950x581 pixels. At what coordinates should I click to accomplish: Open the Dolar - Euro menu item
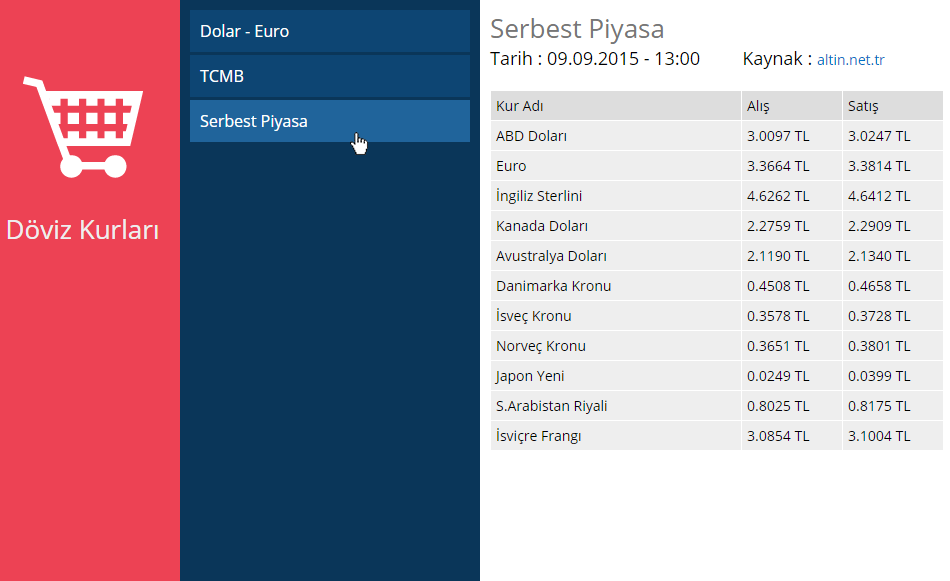(330, 32)
